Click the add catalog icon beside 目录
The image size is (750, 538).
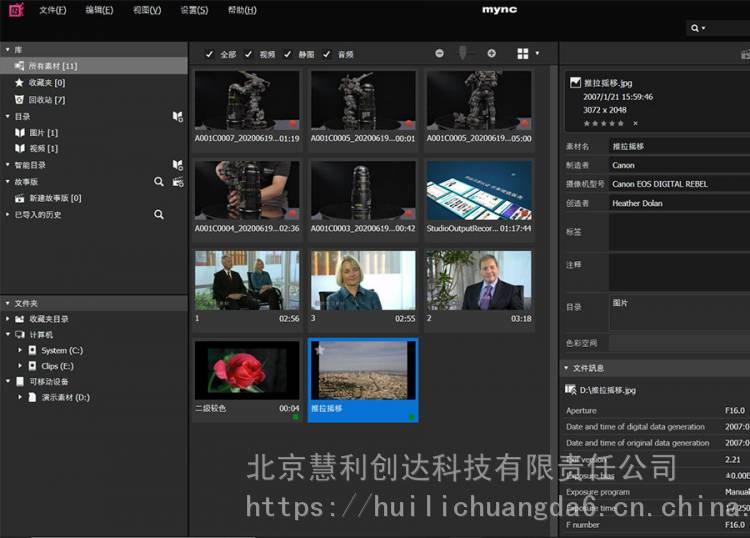177,117
